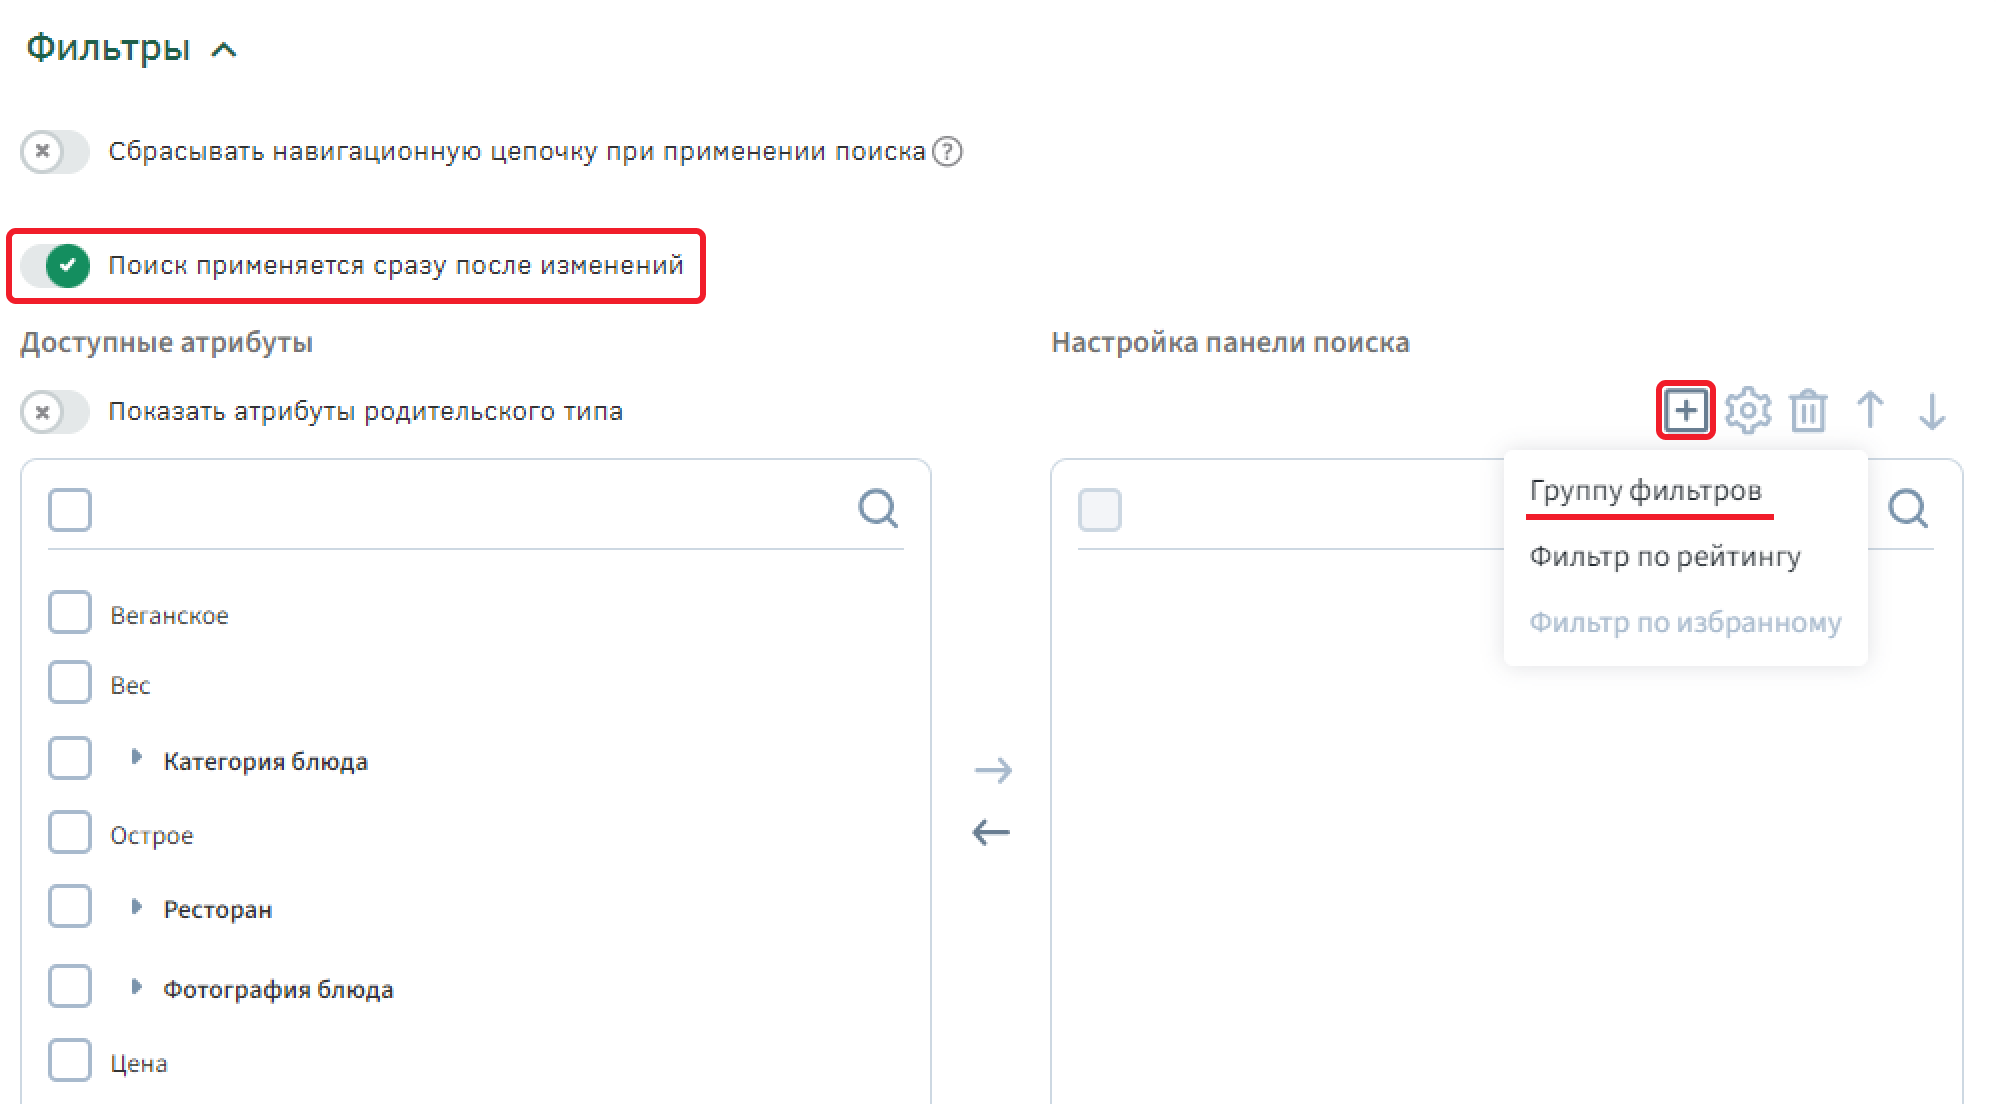Click left arrow to remove attributes

point(992,832)
